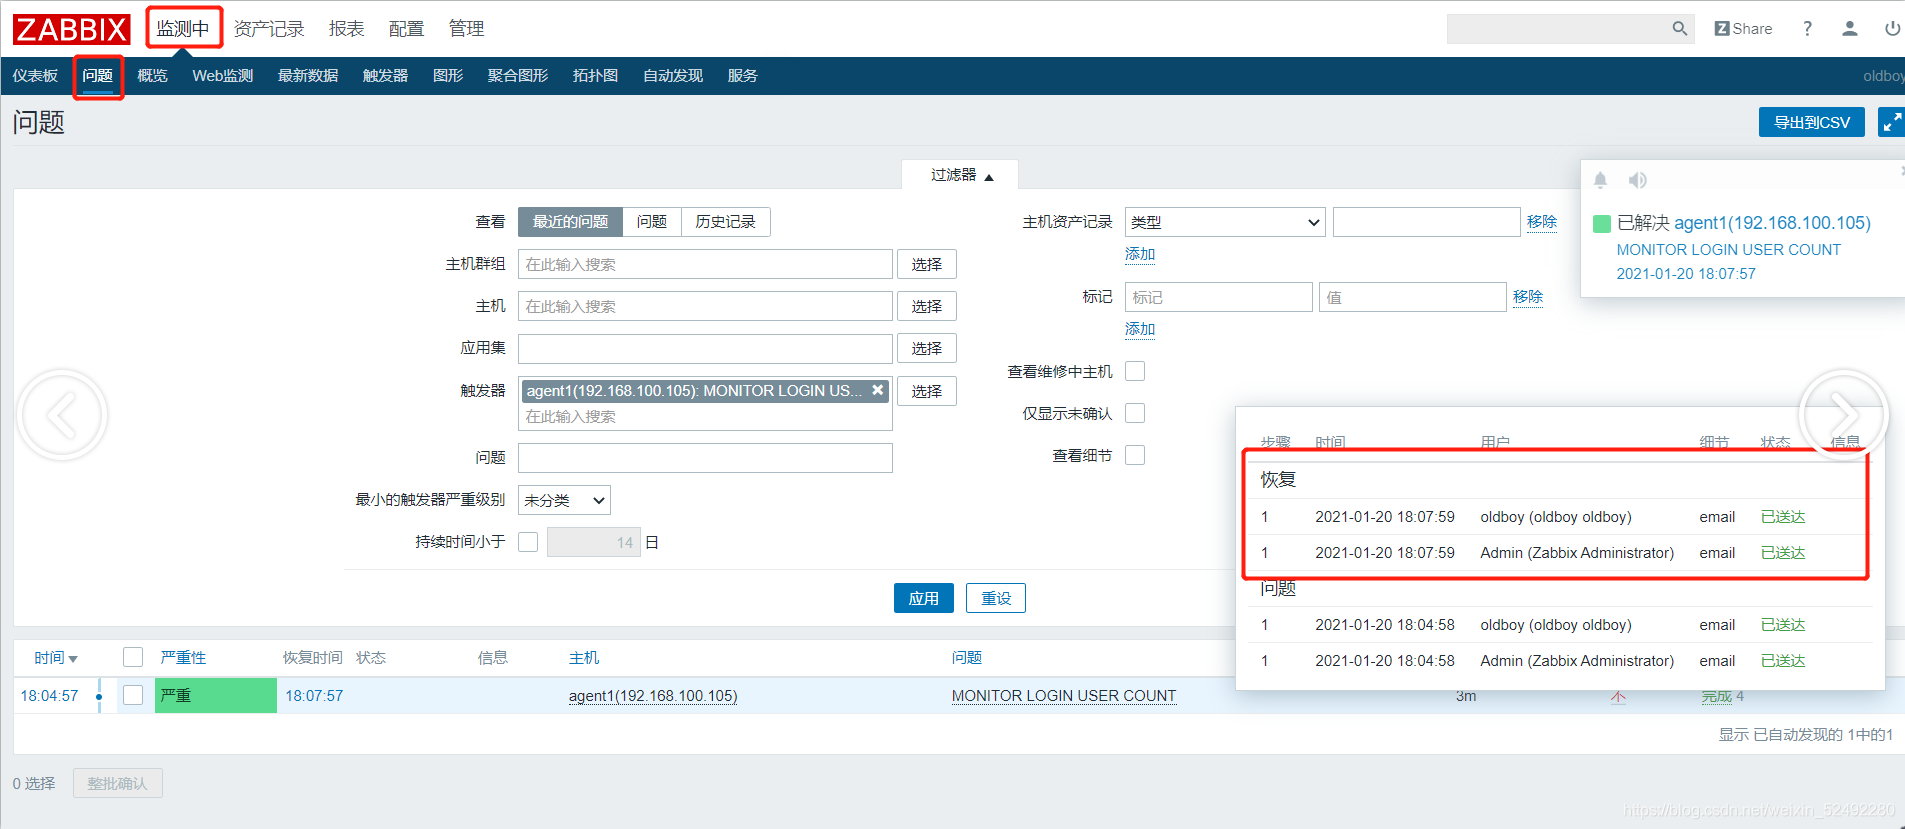The image size is (1905, 829).
Task: Go to the Web监测 submenu
Action: point(223,76)
